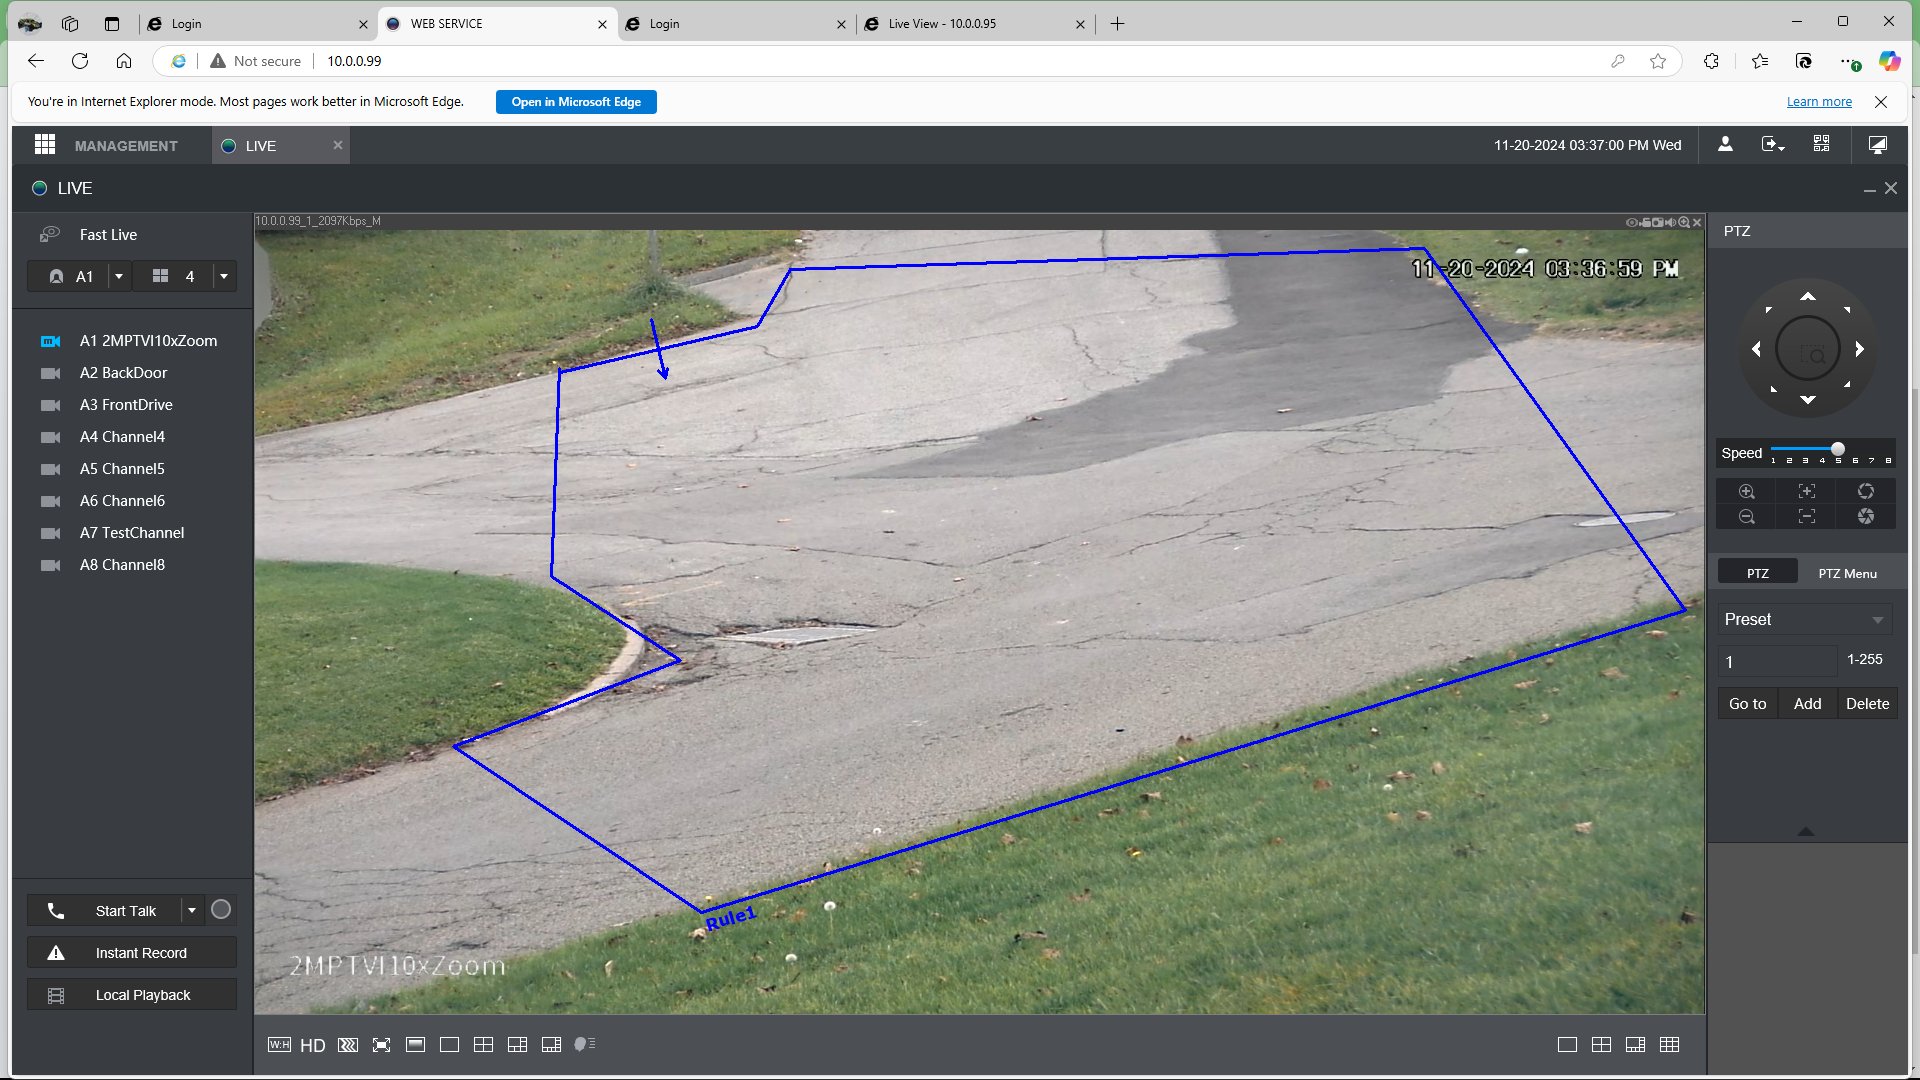Close the iris with lower aperture icon
The width and height of the screenshot is (1920, 1080).
click(x=1866, y=516)
